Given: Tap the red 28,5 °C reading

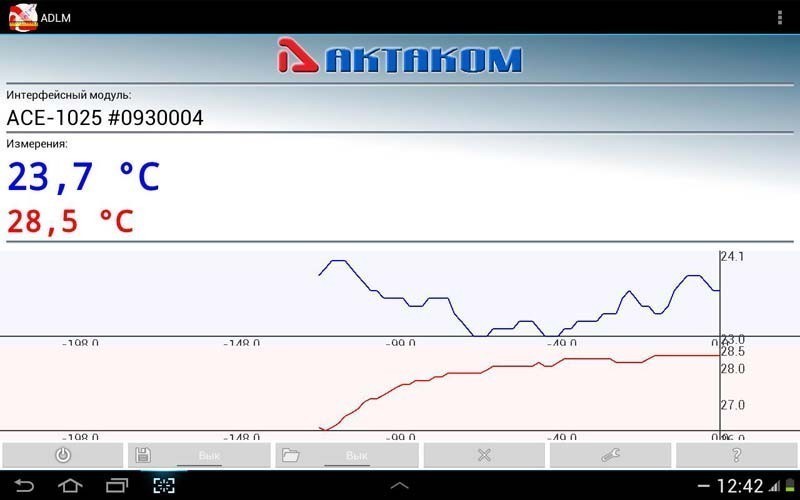Looking at the screenshot, I should (x=71, y=221).
